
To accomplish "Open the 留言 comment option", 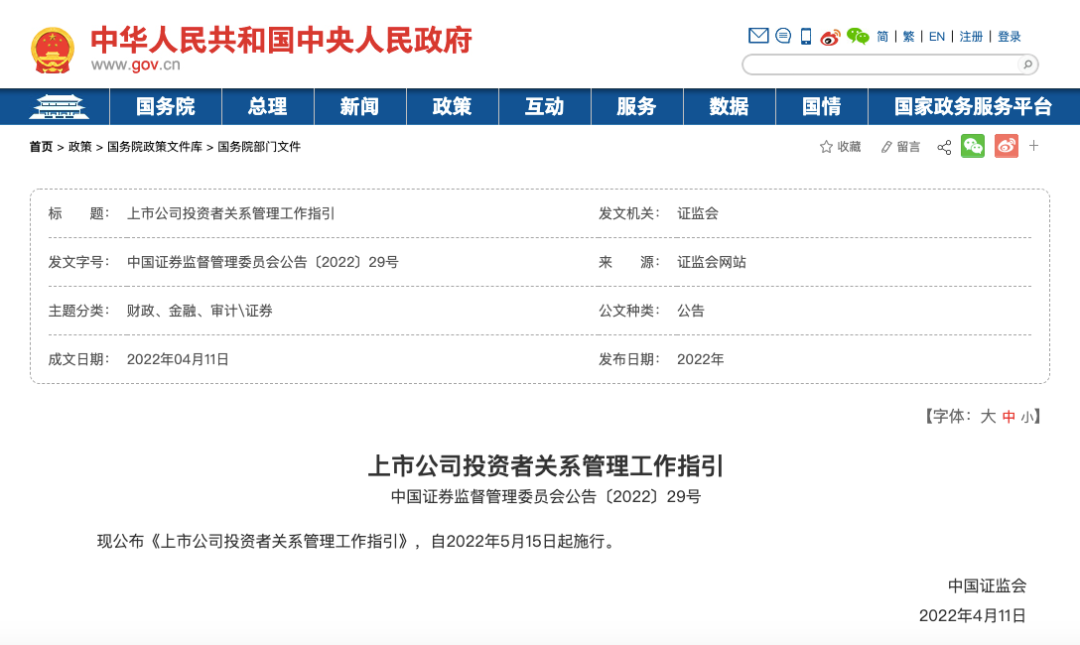I will point(902,146).
